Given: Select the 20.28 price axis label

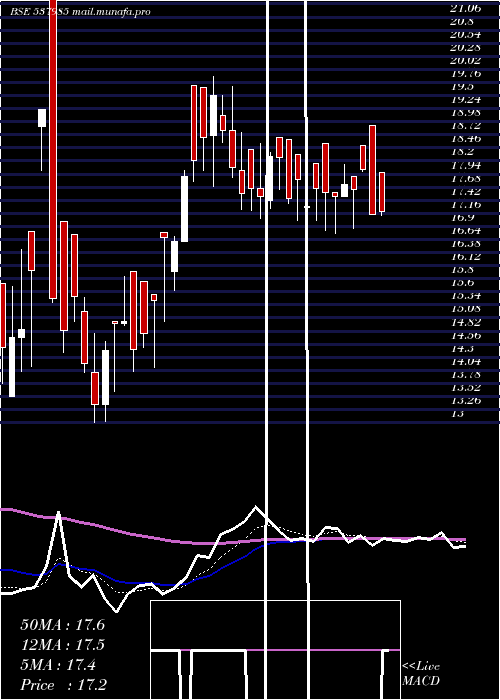Looking at the screenshot, I should coord(465,47).
